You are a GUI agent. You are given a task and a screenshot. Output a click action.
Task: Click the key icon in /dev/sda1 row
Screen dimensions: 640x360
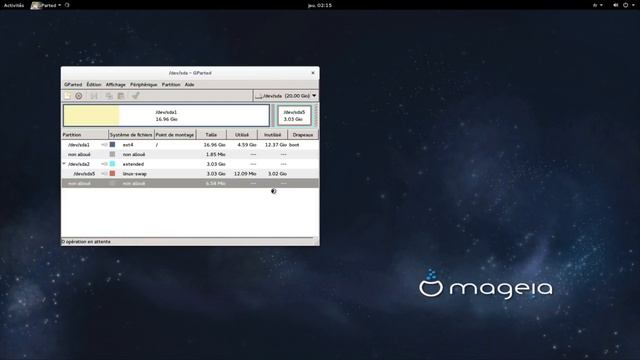104,145
